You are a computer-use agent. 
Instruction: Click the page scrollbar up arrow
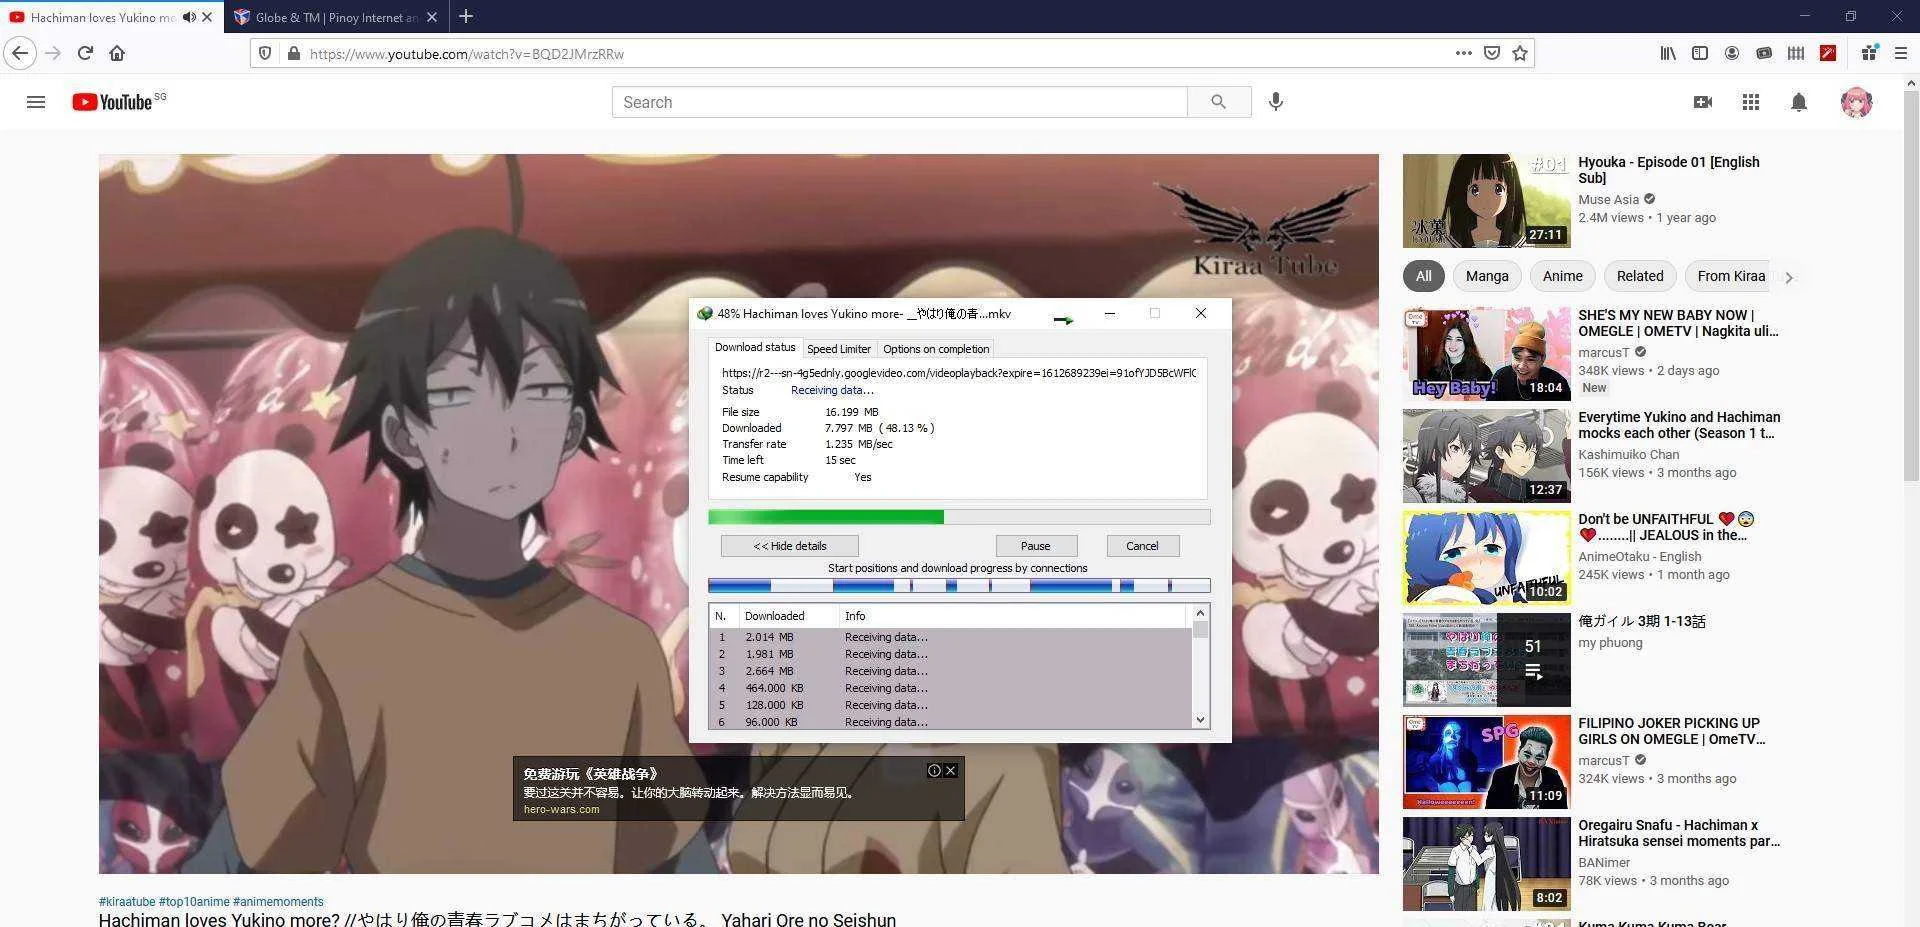click(x=1911, y=83)
